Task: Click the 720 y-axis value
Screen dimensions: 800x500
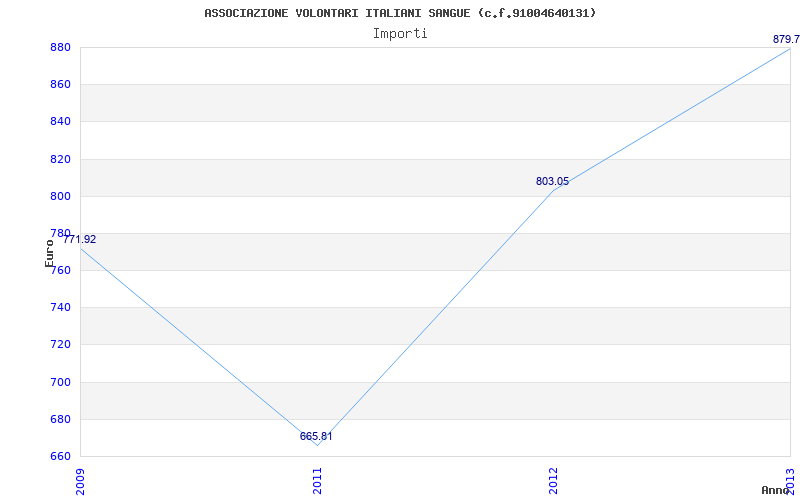Action: [x=60, y=345]
